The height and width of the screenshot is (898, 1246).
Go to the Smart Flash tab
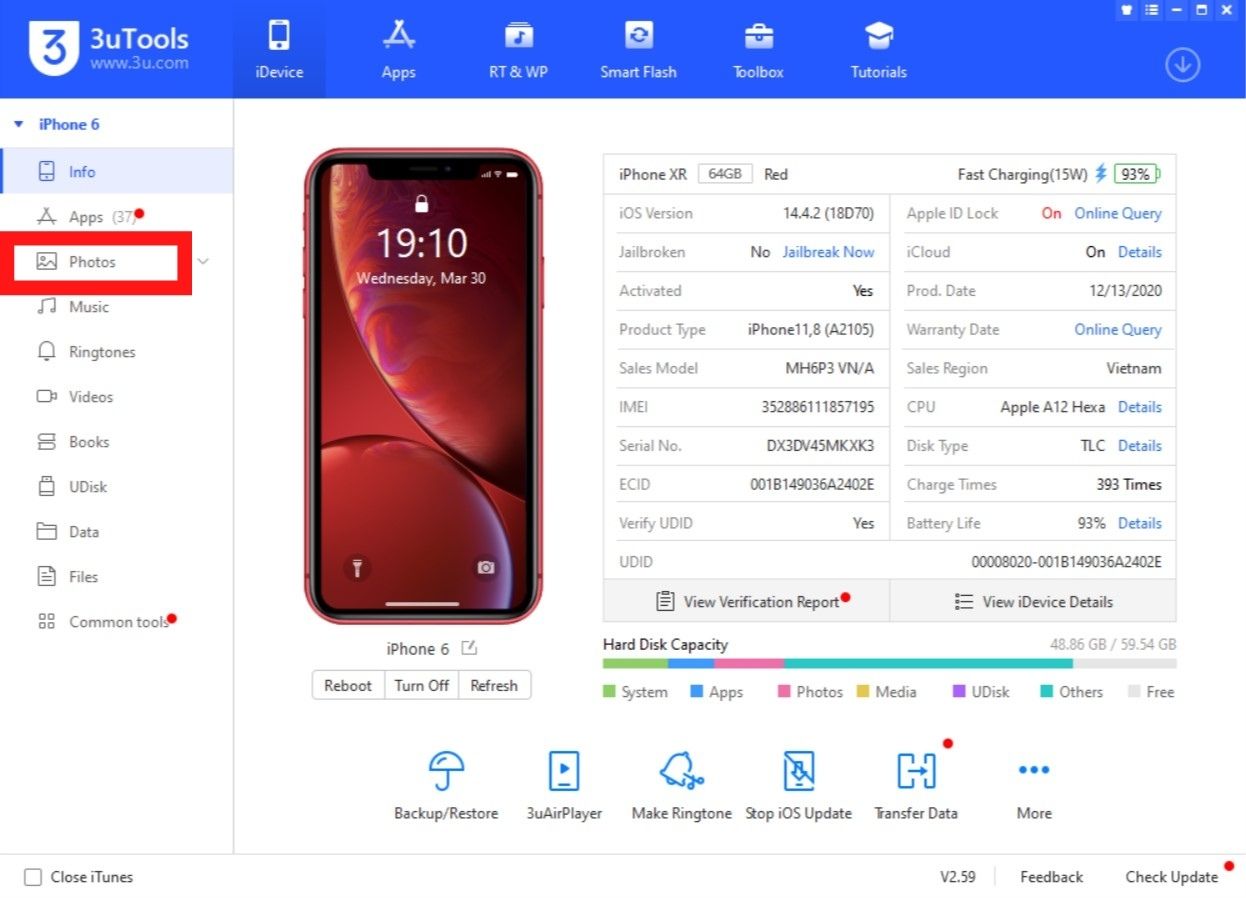coord(638,49)
